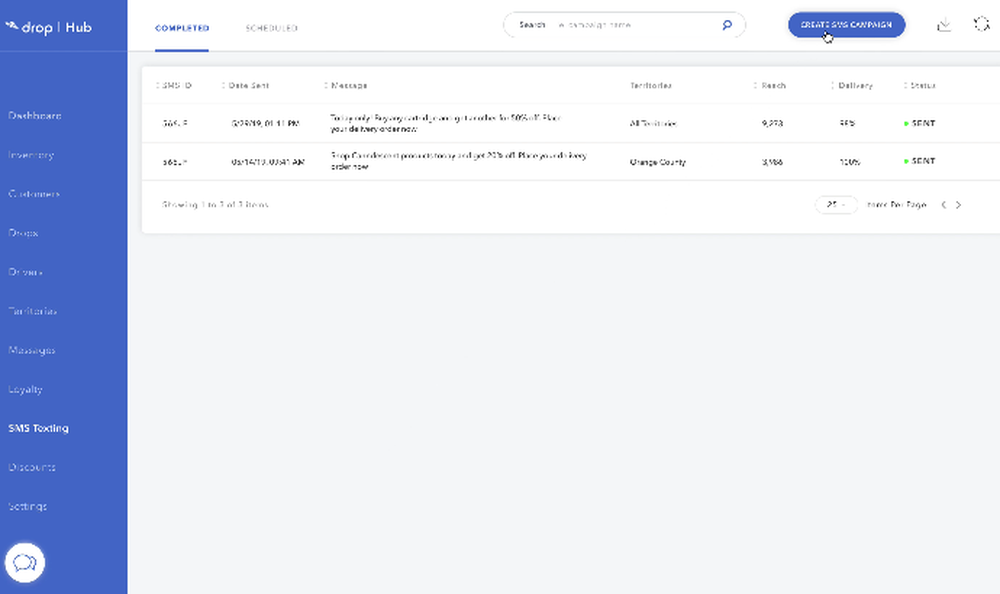Open the Orange County campaign row
The width and height of the screenshot is (1000, 594).
[x=460, y=161]
